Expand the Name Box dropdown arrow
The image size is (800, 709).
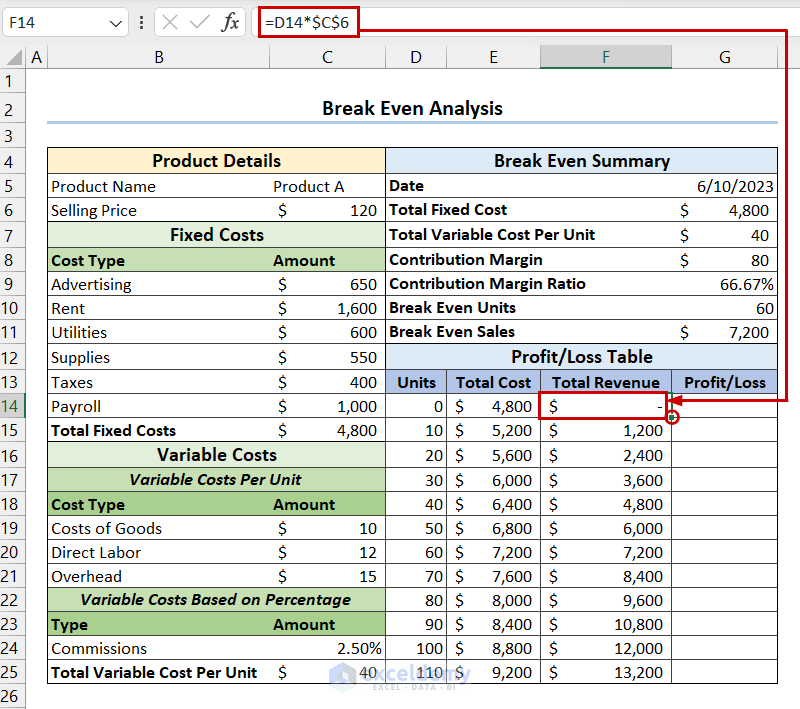click(x=115, y=22)
